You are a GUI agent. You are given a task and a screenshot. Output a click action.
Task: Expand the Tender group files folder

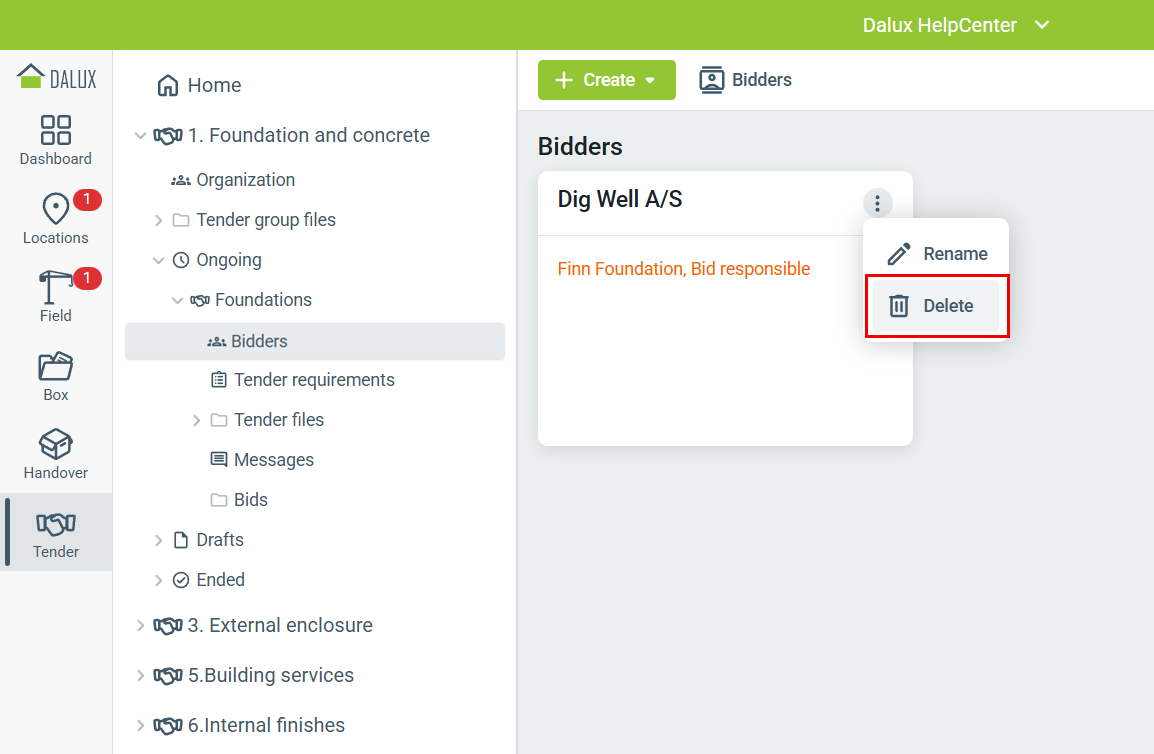[158, 220]
